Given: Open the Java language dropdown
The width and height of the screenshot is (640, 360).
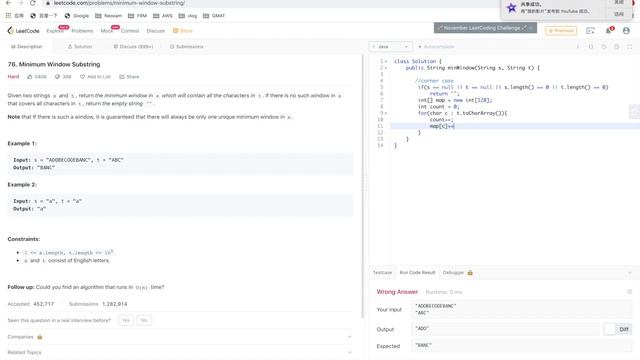Looking at the screenshot, I should coord(391,47).
